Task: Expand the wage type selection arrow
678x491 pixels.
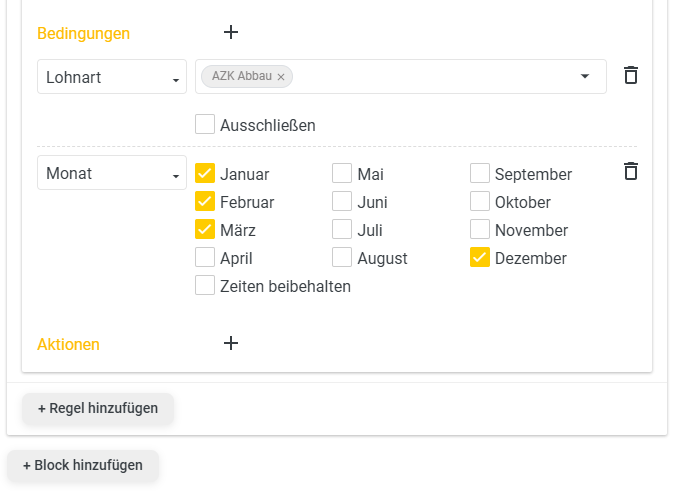Action: (585, 77)
